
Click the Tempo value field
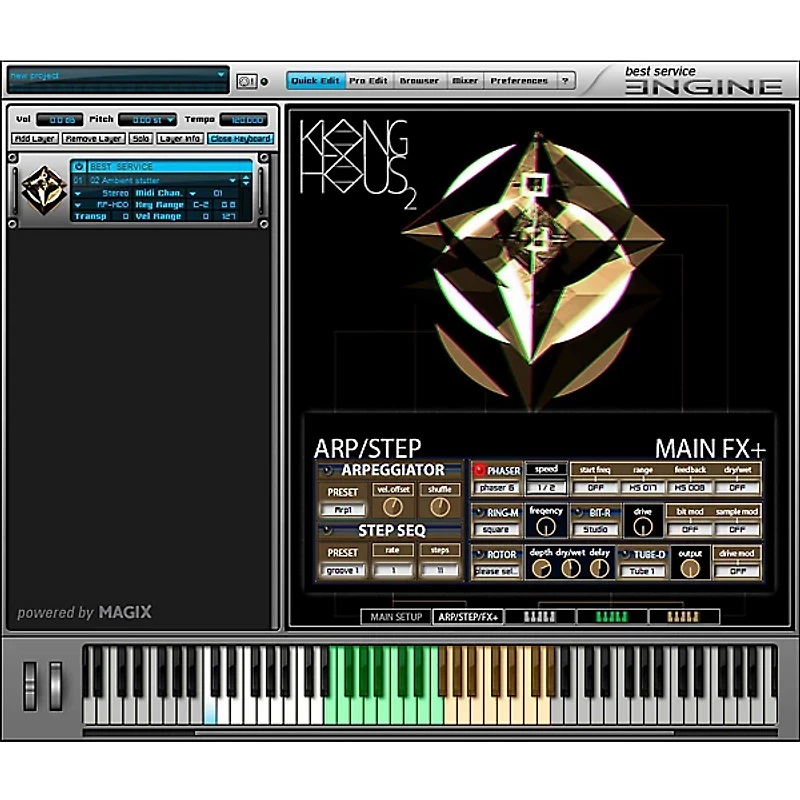coord(245,120)
